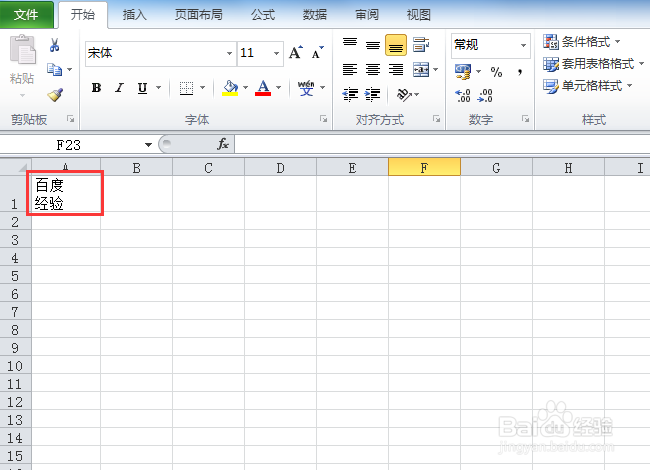650x470 pixels.
Task: Switch to 数据 data tab
Action: pyautogui.click(x=315, y=15)
